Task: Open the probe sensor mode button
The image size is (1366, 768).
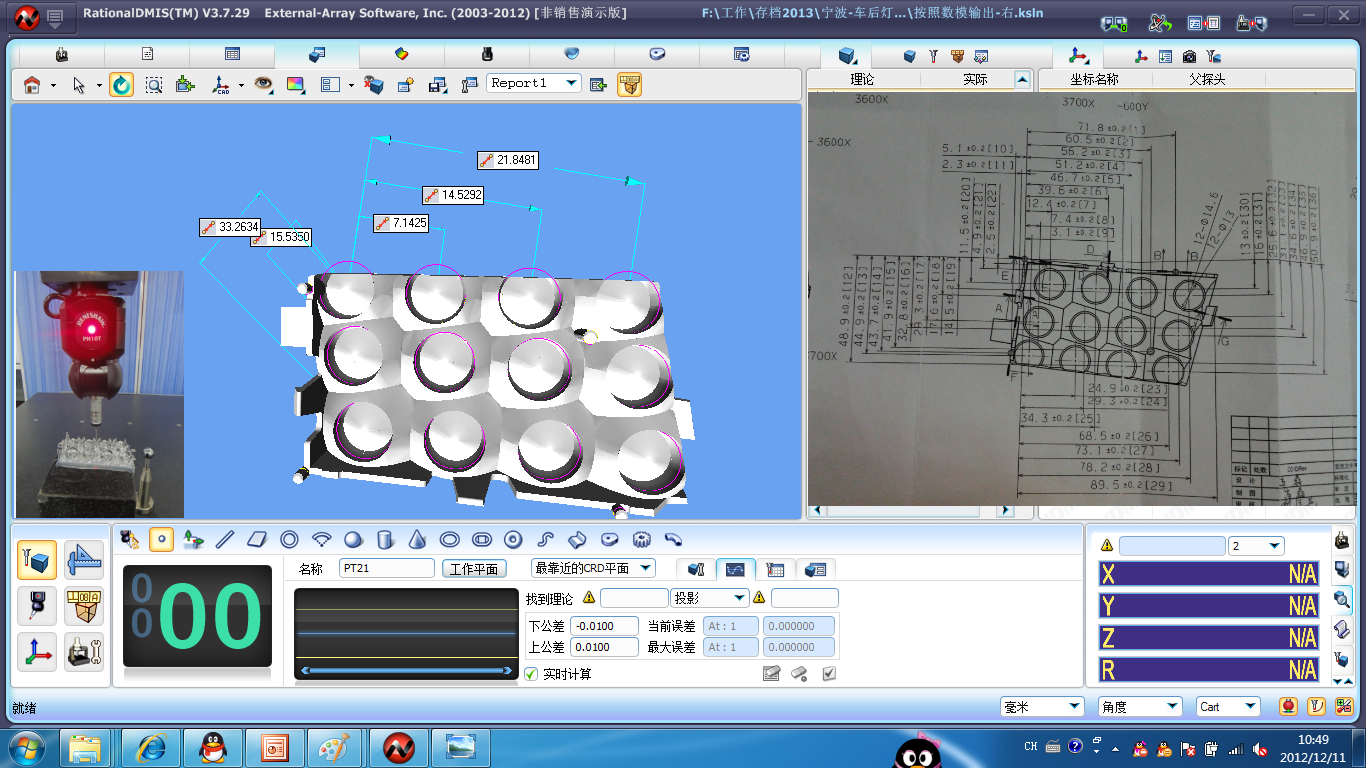Action: pos(37,607)
